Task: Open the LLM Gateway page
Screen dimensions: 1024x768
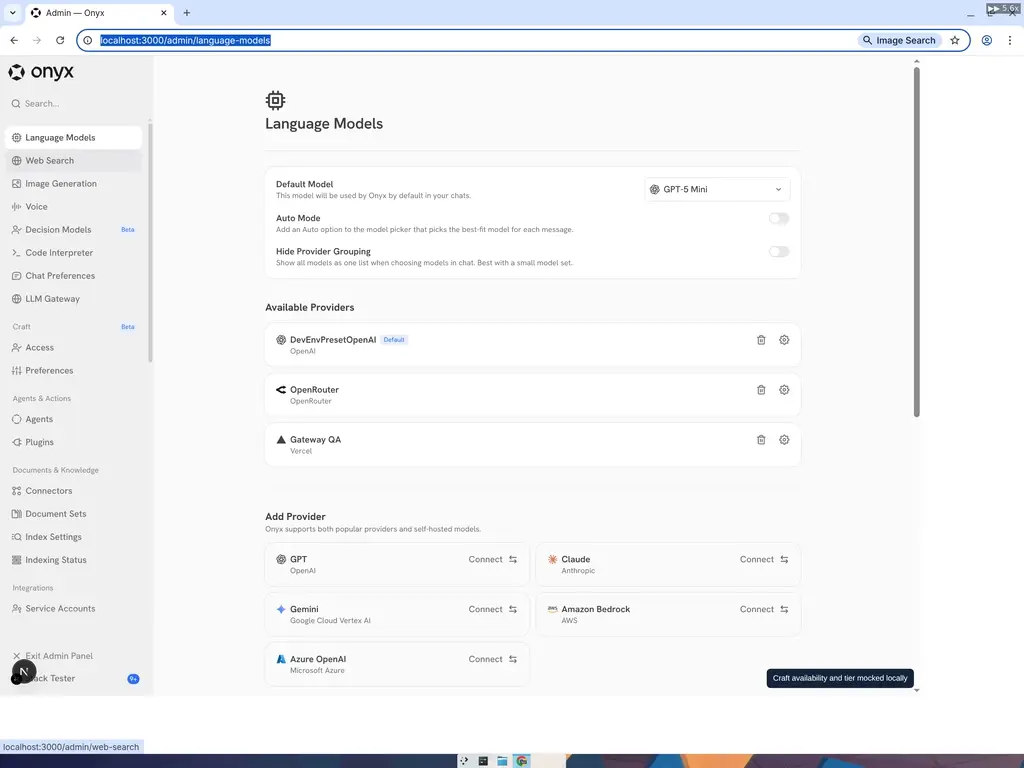Action: pos(74,298)
